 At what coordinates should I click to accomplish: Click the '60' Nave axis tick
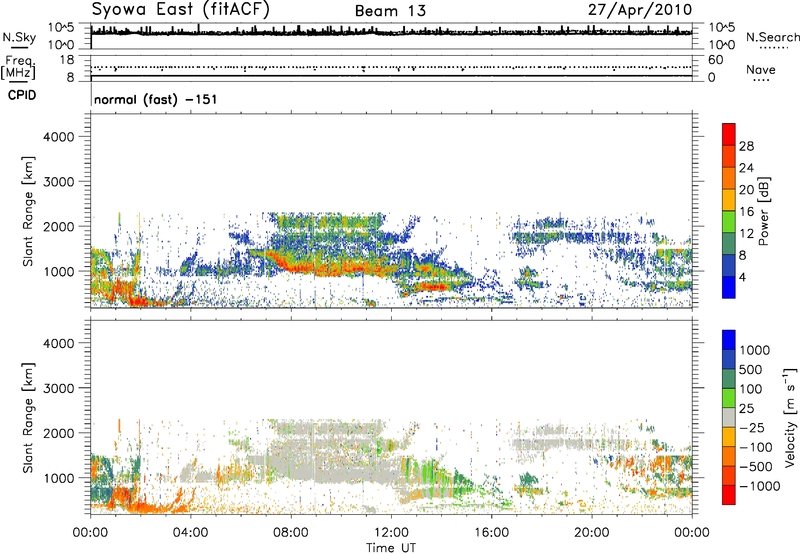[716, 60]
